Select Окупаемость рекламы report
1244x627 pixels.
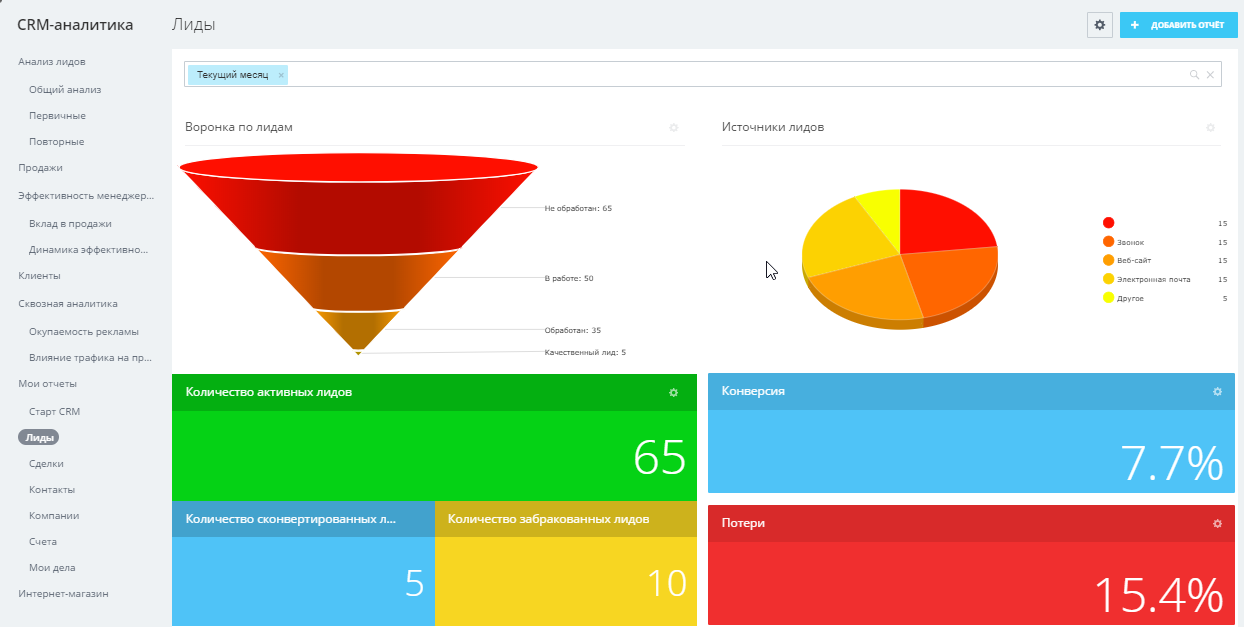point(84,332)
